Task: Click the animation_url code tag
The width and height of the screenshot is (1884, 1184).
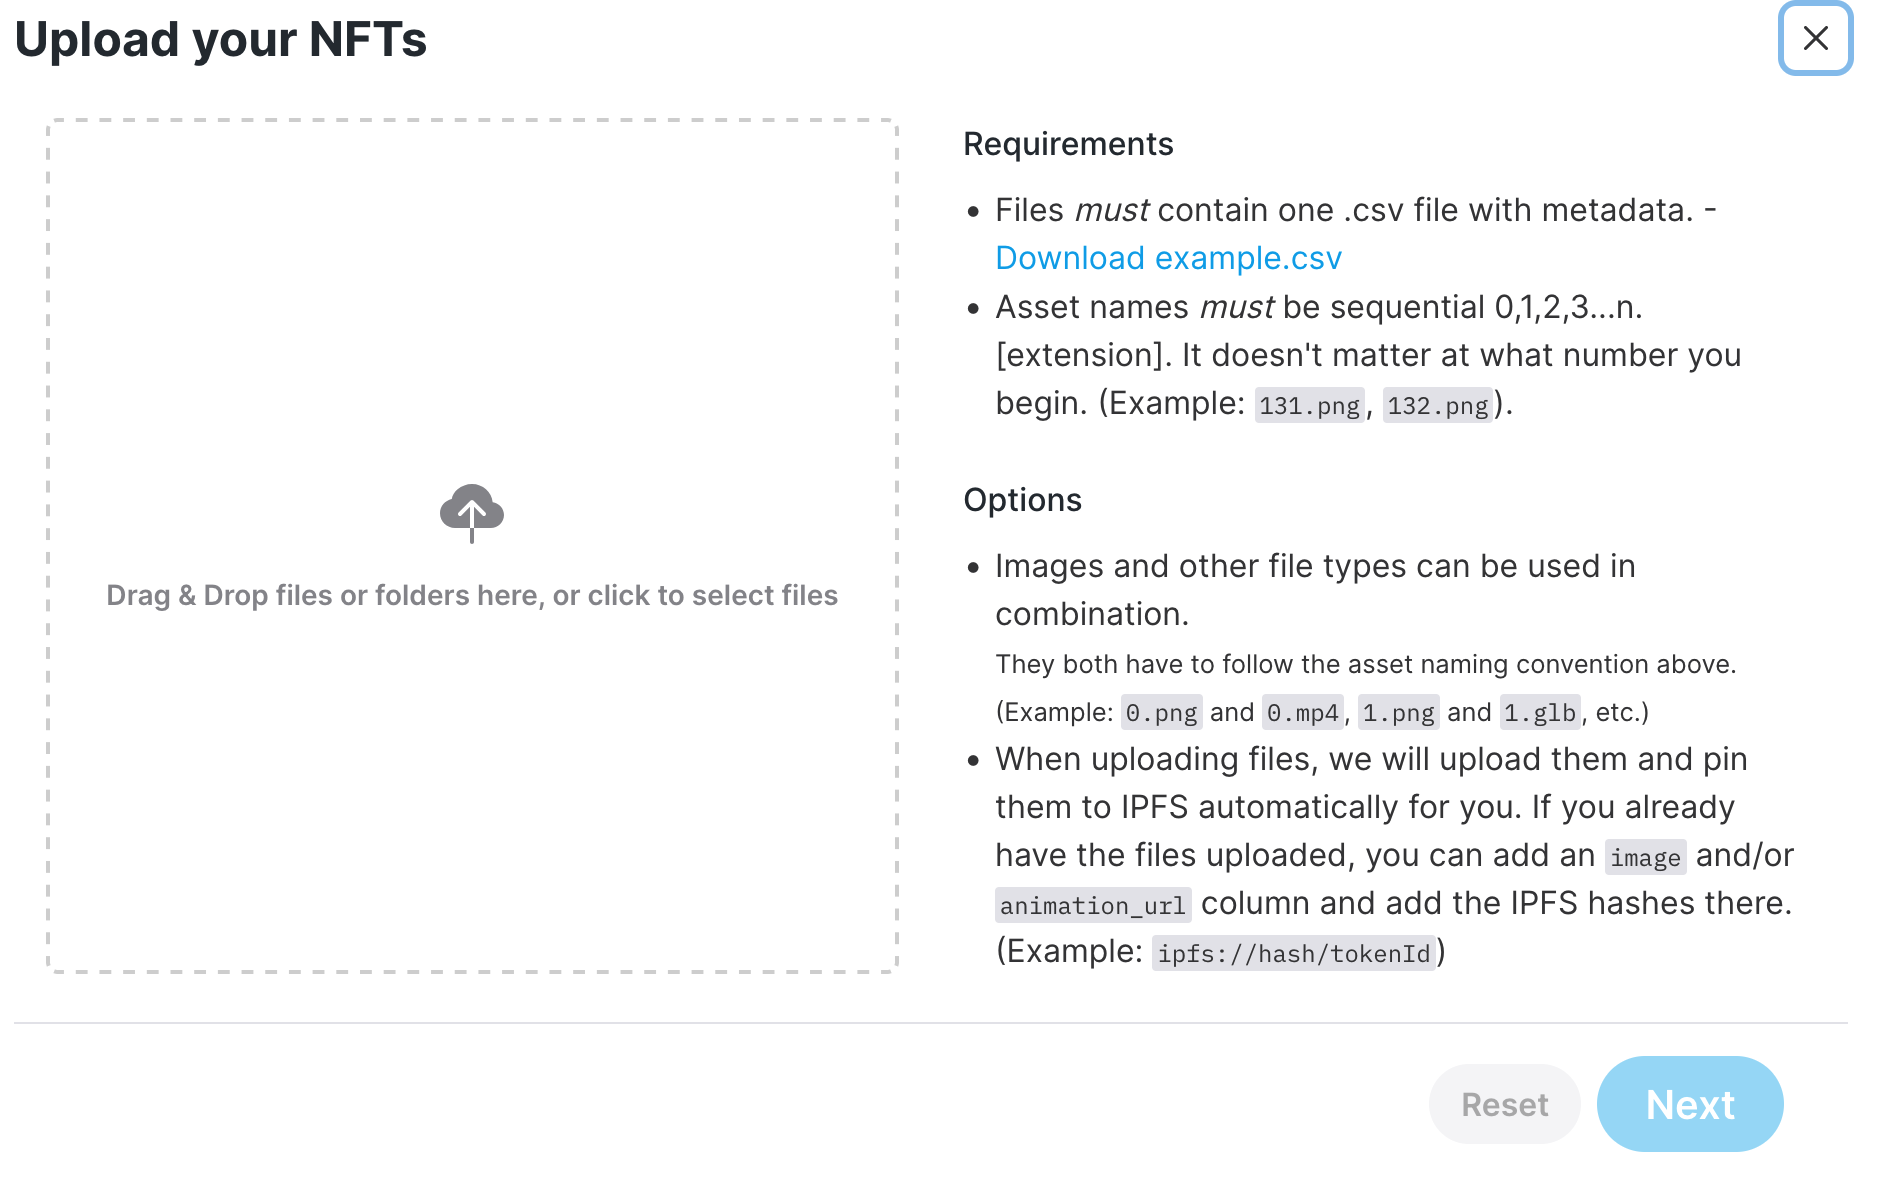Action: (x=1093, y=905)
